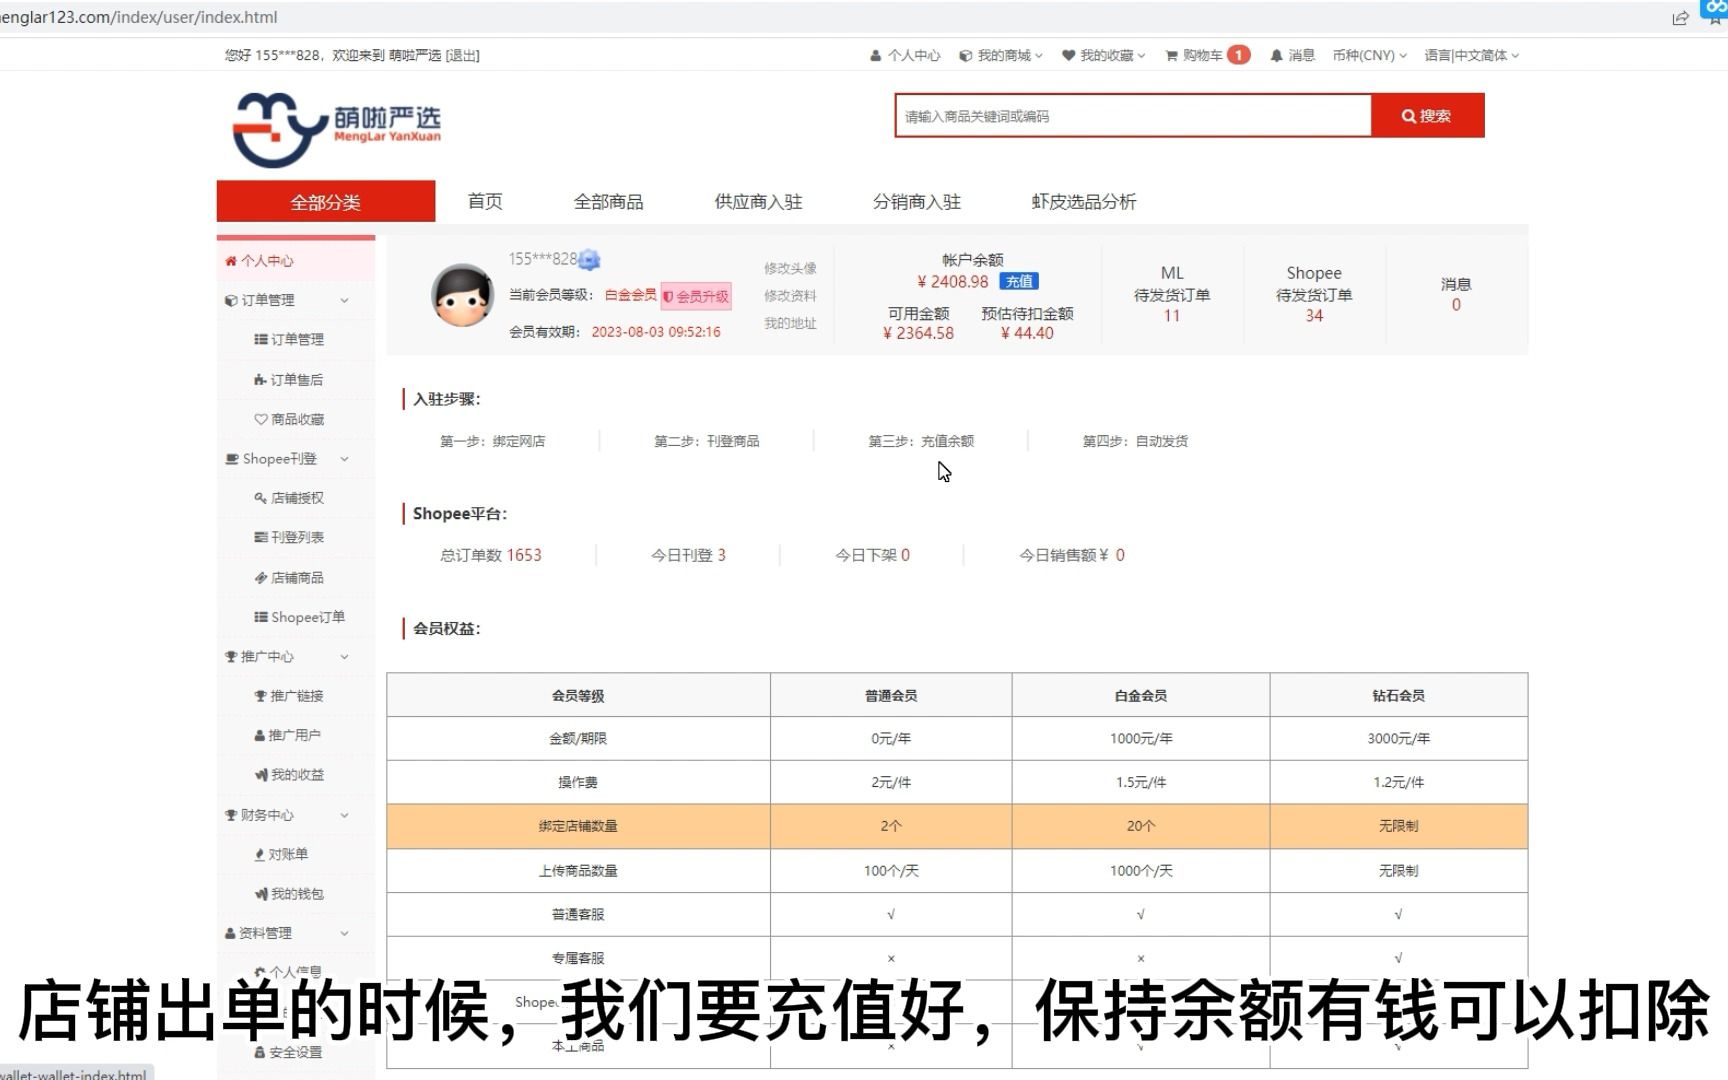Click the badge icon next to 155***828
The width and height of the screenshot is (1728, 1080).
point(590,260)
